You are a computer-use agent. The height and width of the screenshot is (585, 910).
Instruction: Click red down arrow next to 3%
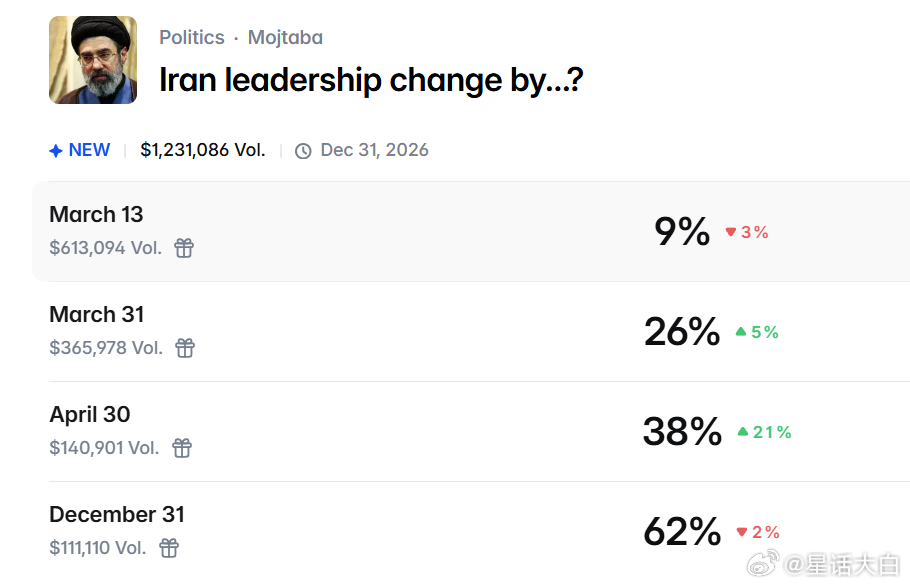click(730, 232)
